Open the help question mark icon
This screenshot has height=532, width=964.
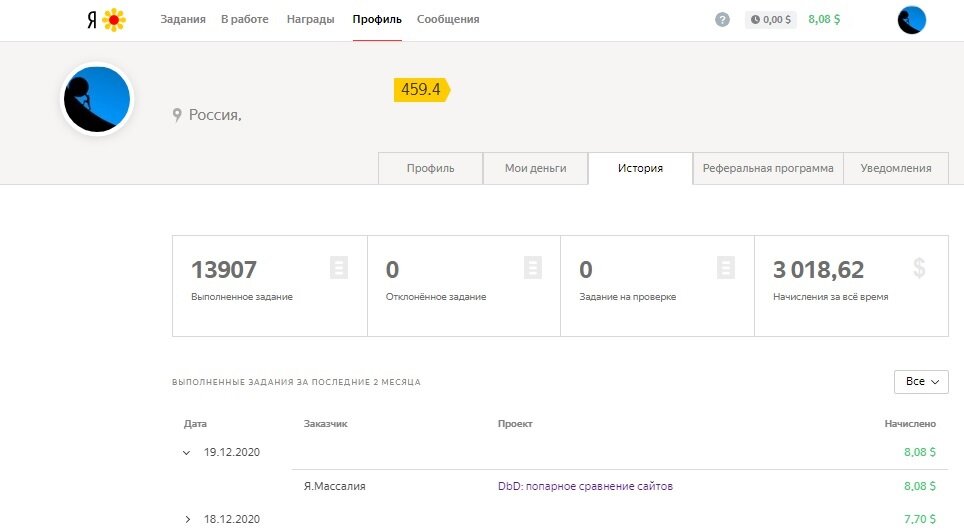pos(722,20)
